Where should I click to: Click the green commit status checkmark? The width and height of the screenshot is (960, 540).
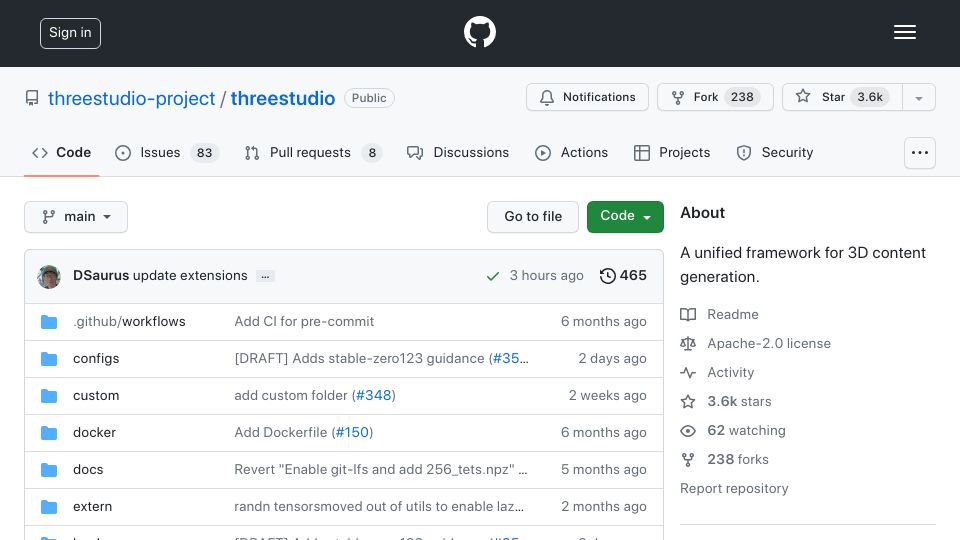493,276
